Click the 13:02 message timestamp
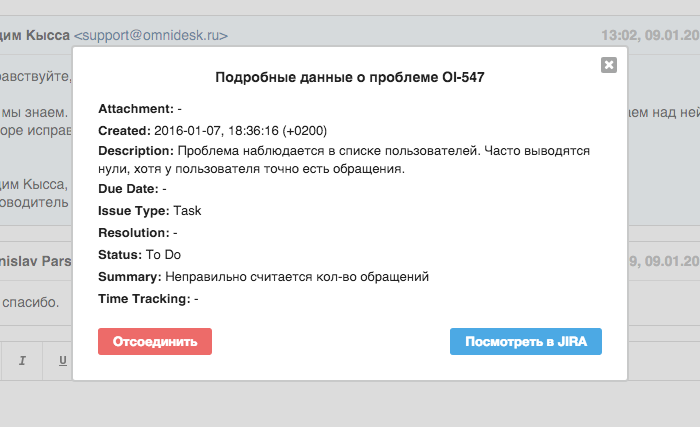The image size is (700, 427). point(650,35)
